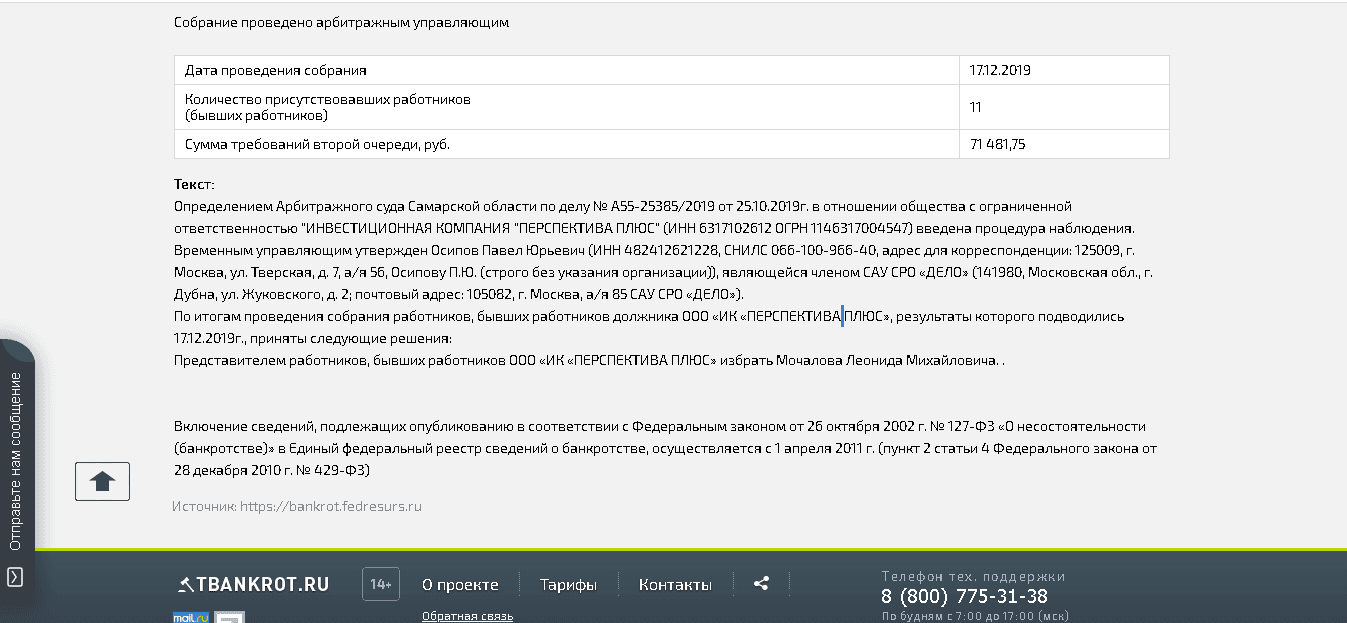Click the support phone number 8 (800) 775-31-38
This screenshot has width=1347, height=623.
[x=964, y=597]
